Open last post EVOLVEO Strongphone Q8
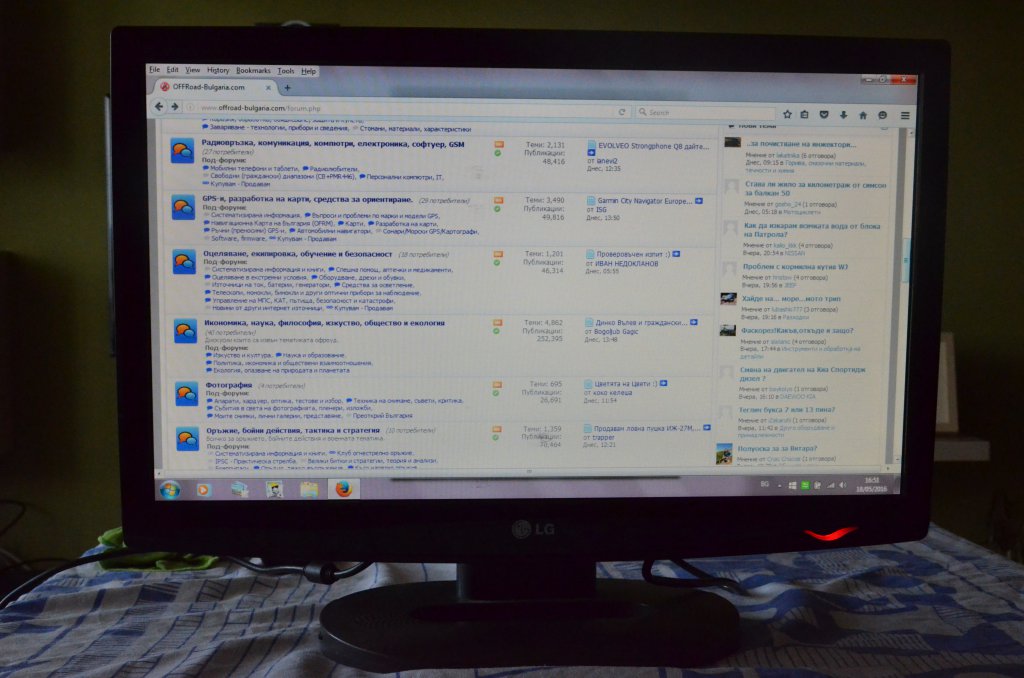The image size is (1024, 678). click(x=654, y=146)
